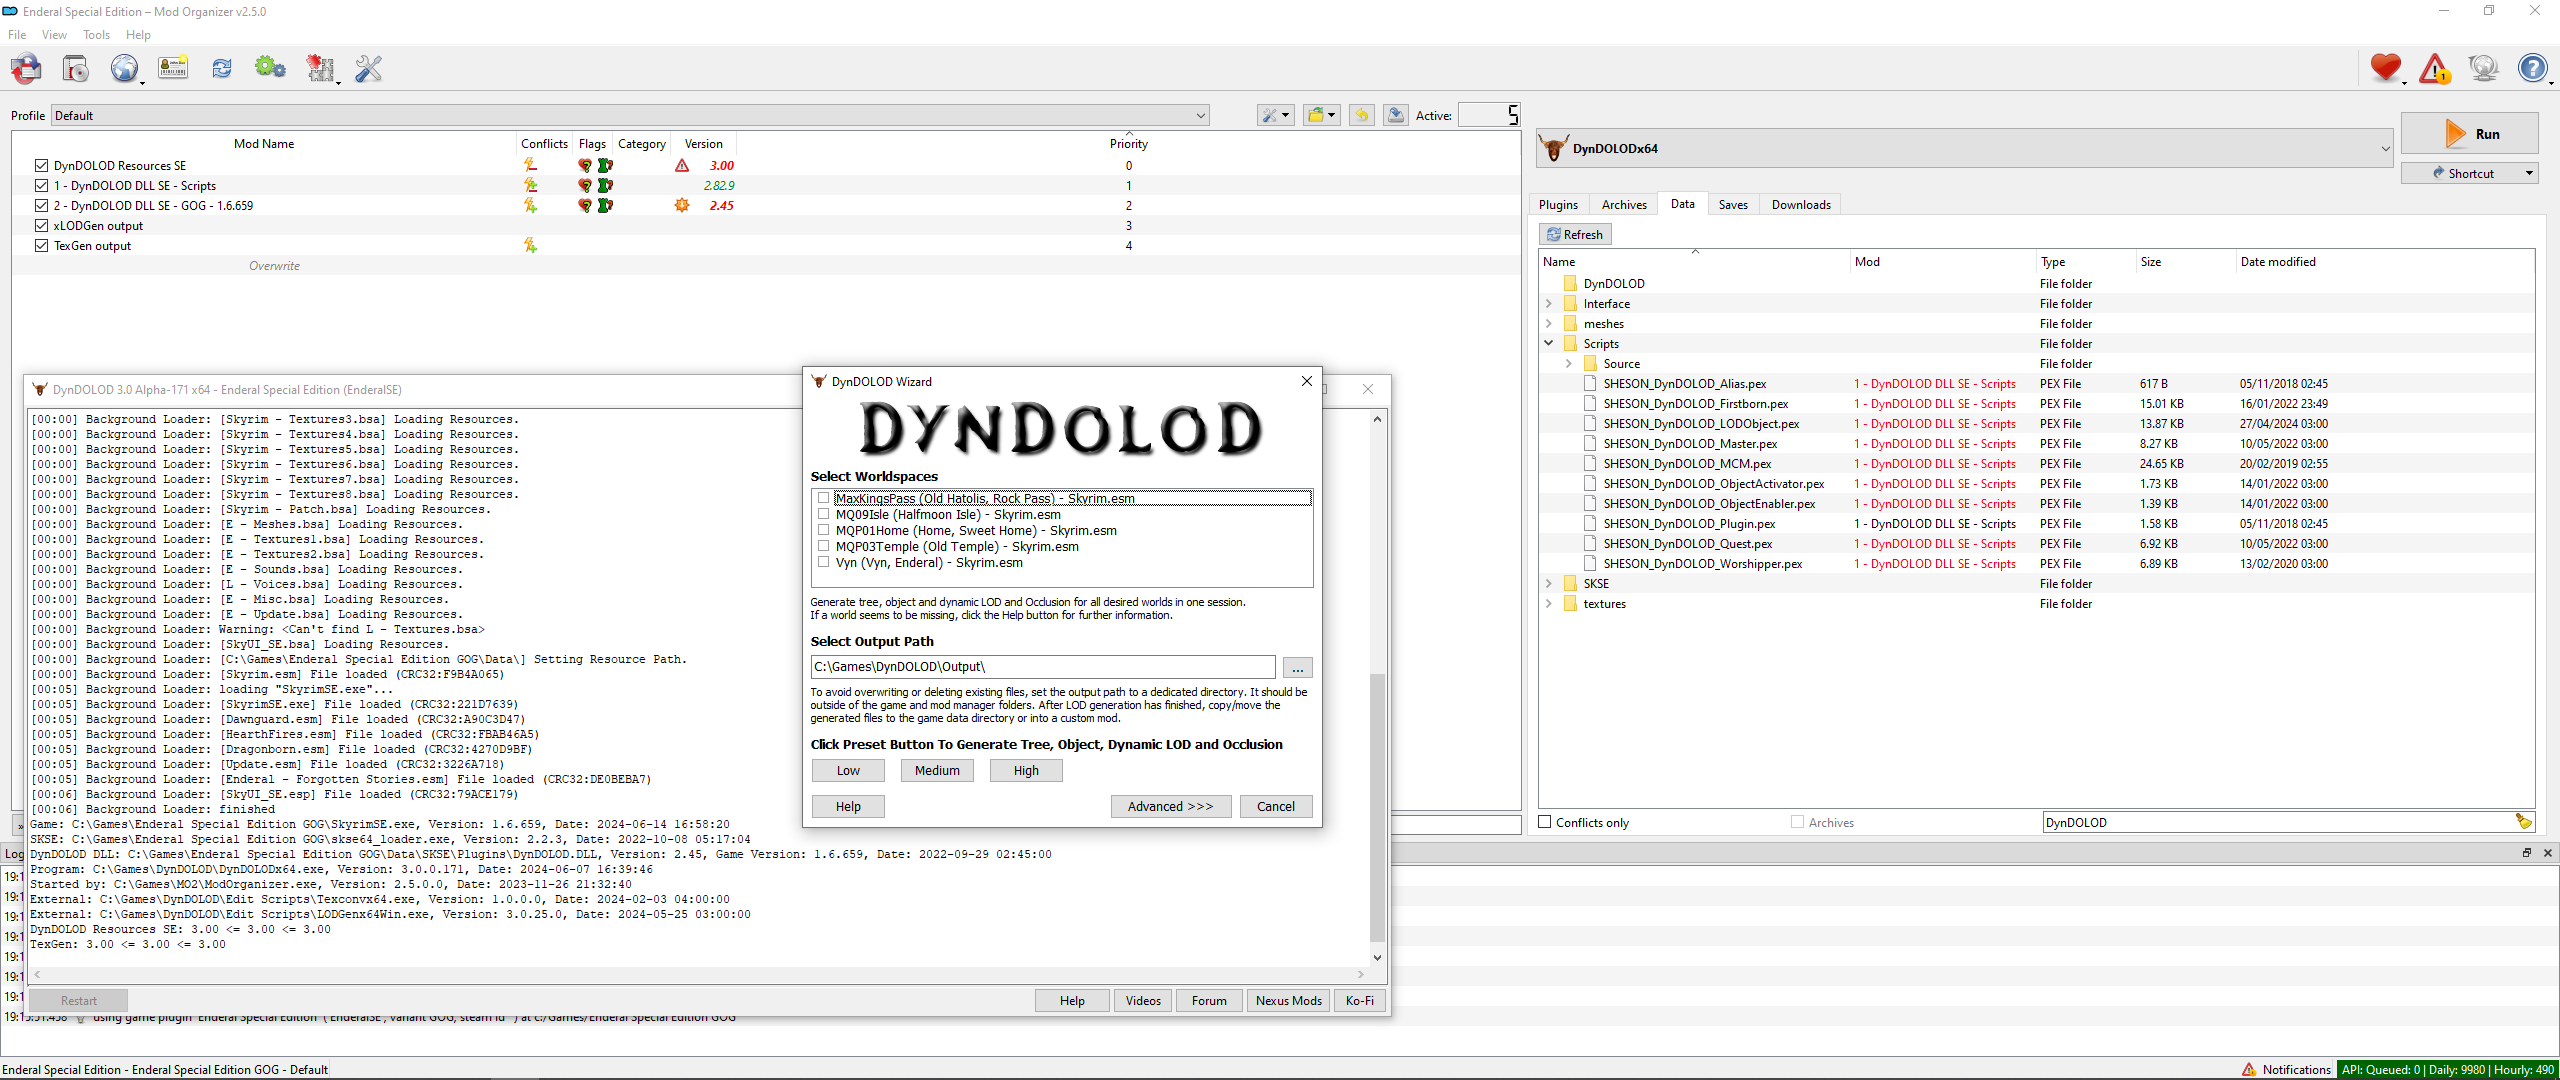Click the Install Mod archive toolbar icon

[x=75, y=68]
